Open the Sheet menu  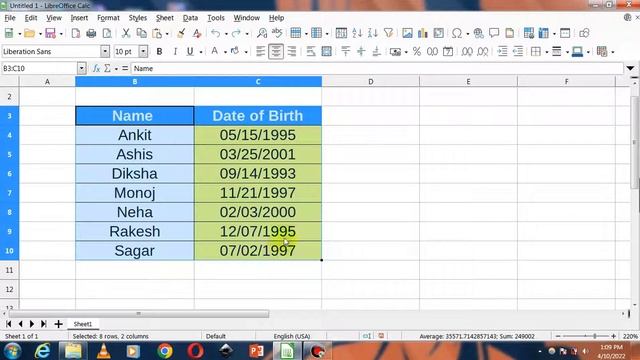pos(164,18)
